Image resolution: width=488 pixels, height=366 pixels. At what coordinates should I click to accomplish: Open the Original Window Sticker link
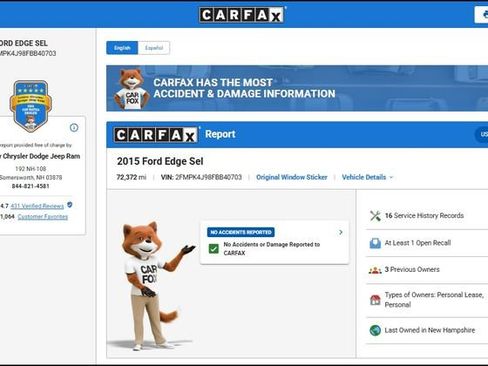[292, 177]
